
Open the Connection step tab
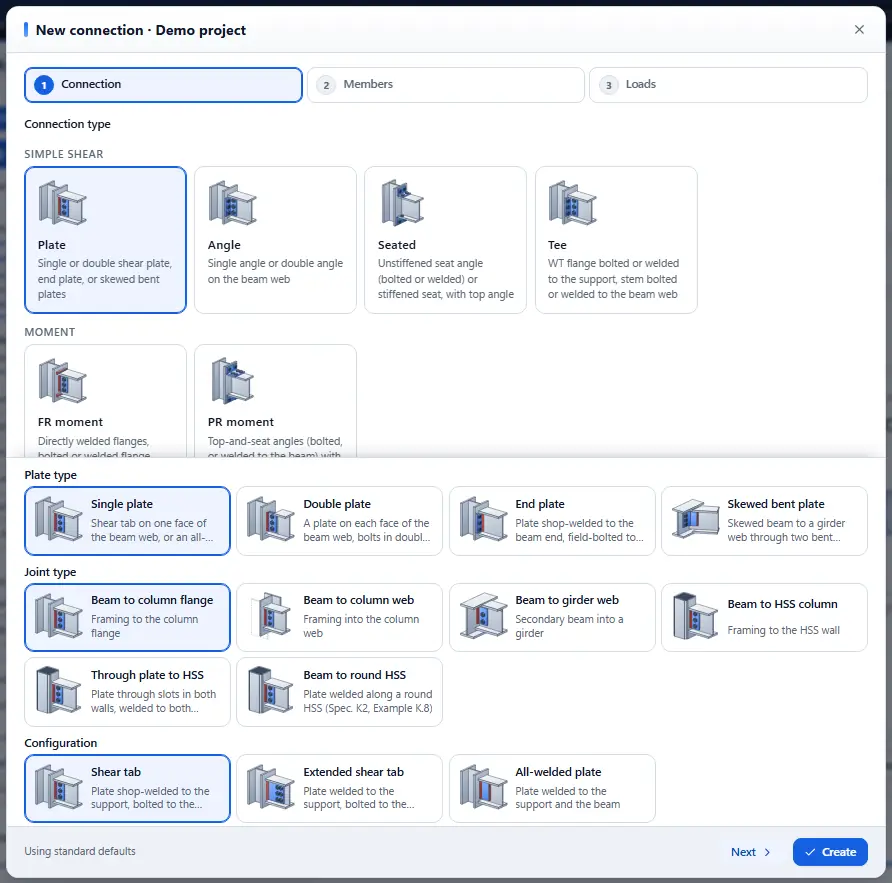(163, 85)
